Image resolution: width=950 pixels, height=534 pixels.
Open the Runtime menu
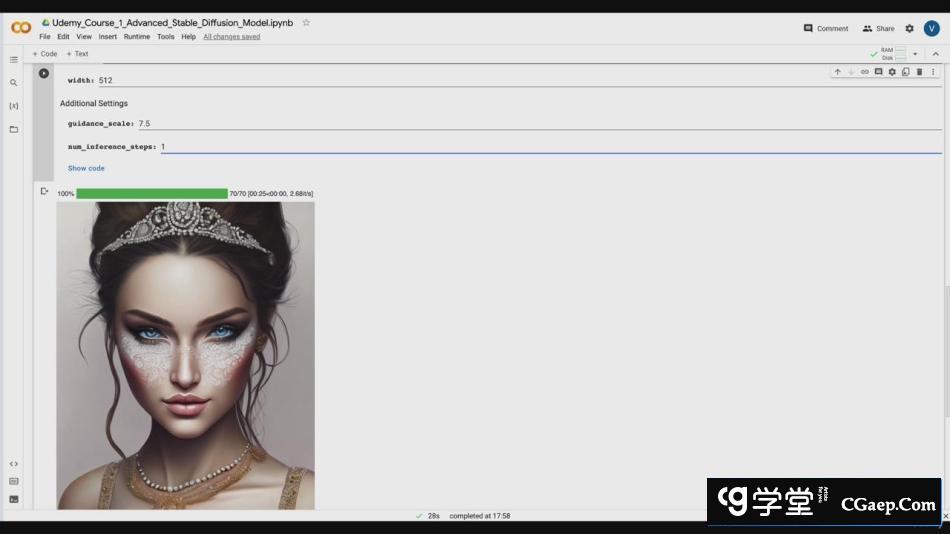pyautogui.click(x=137, y=37)
